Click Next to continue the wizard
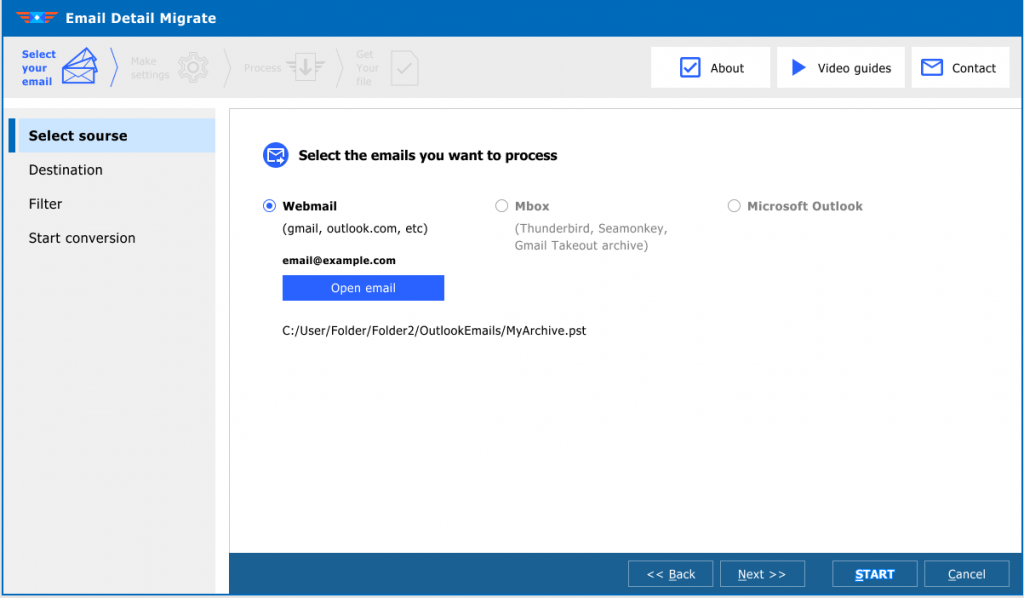Screen dimensions: 1024x598 (x=762, y=573)
